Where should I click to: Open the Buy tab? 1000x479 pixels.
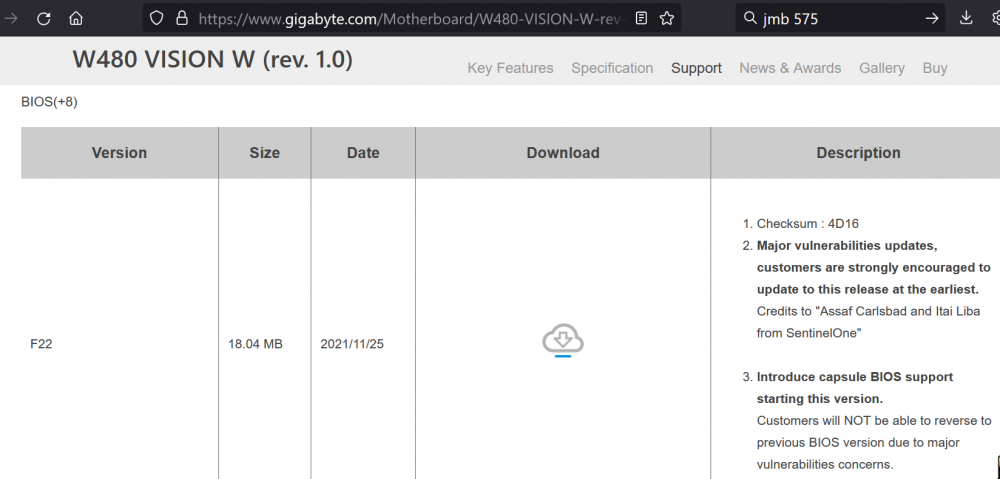935,68
